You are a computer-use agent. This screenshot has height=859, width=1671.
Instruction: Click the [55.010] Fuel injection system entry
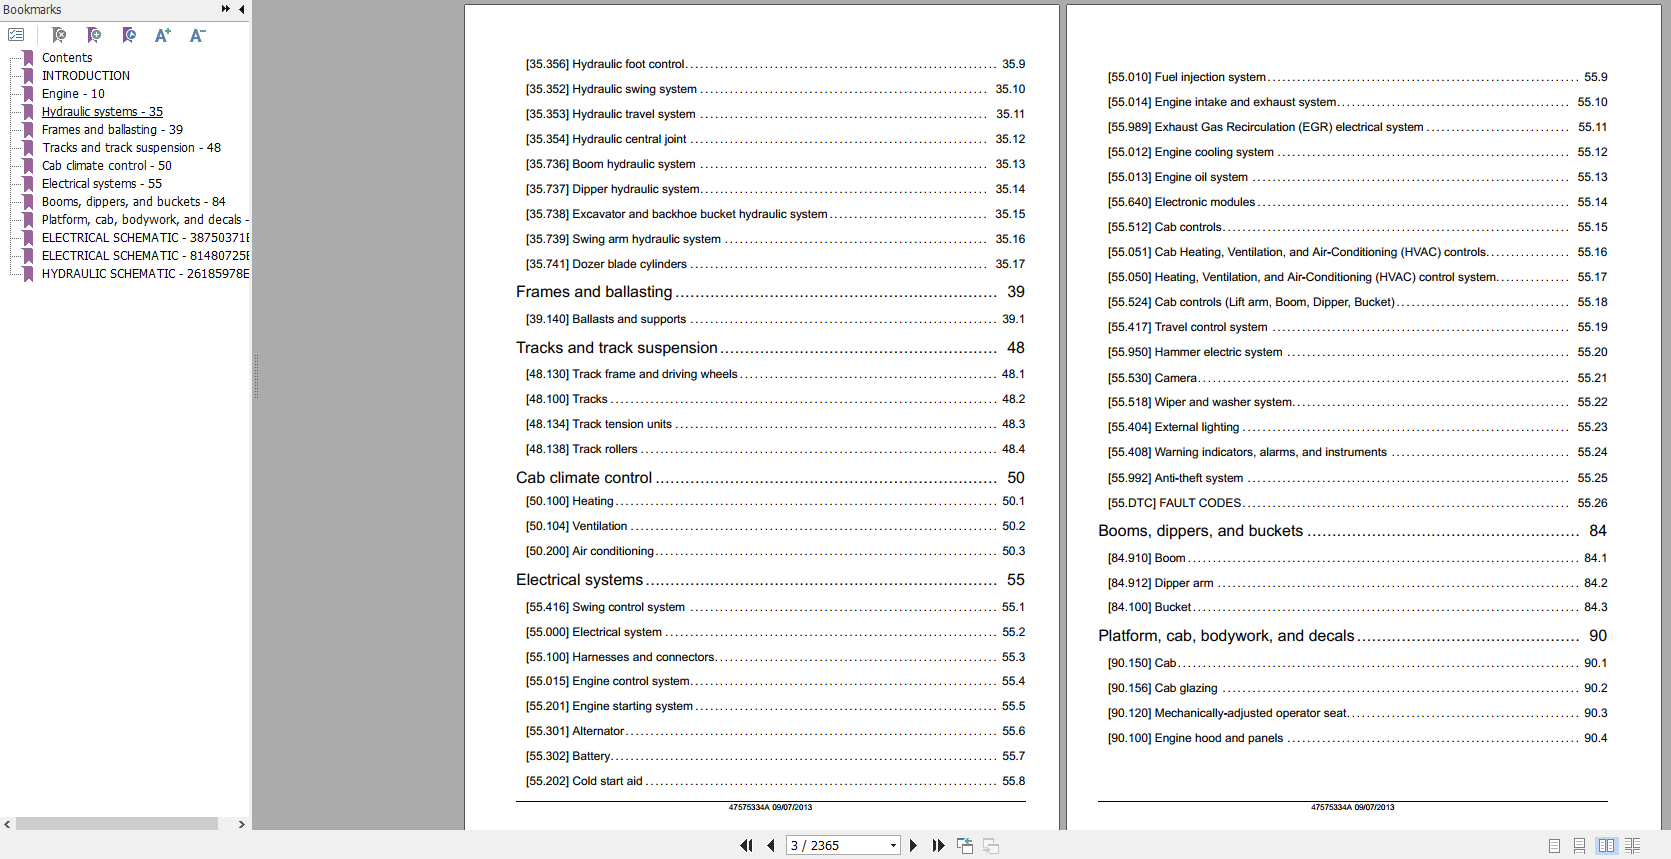click(x=1187, y=77)
